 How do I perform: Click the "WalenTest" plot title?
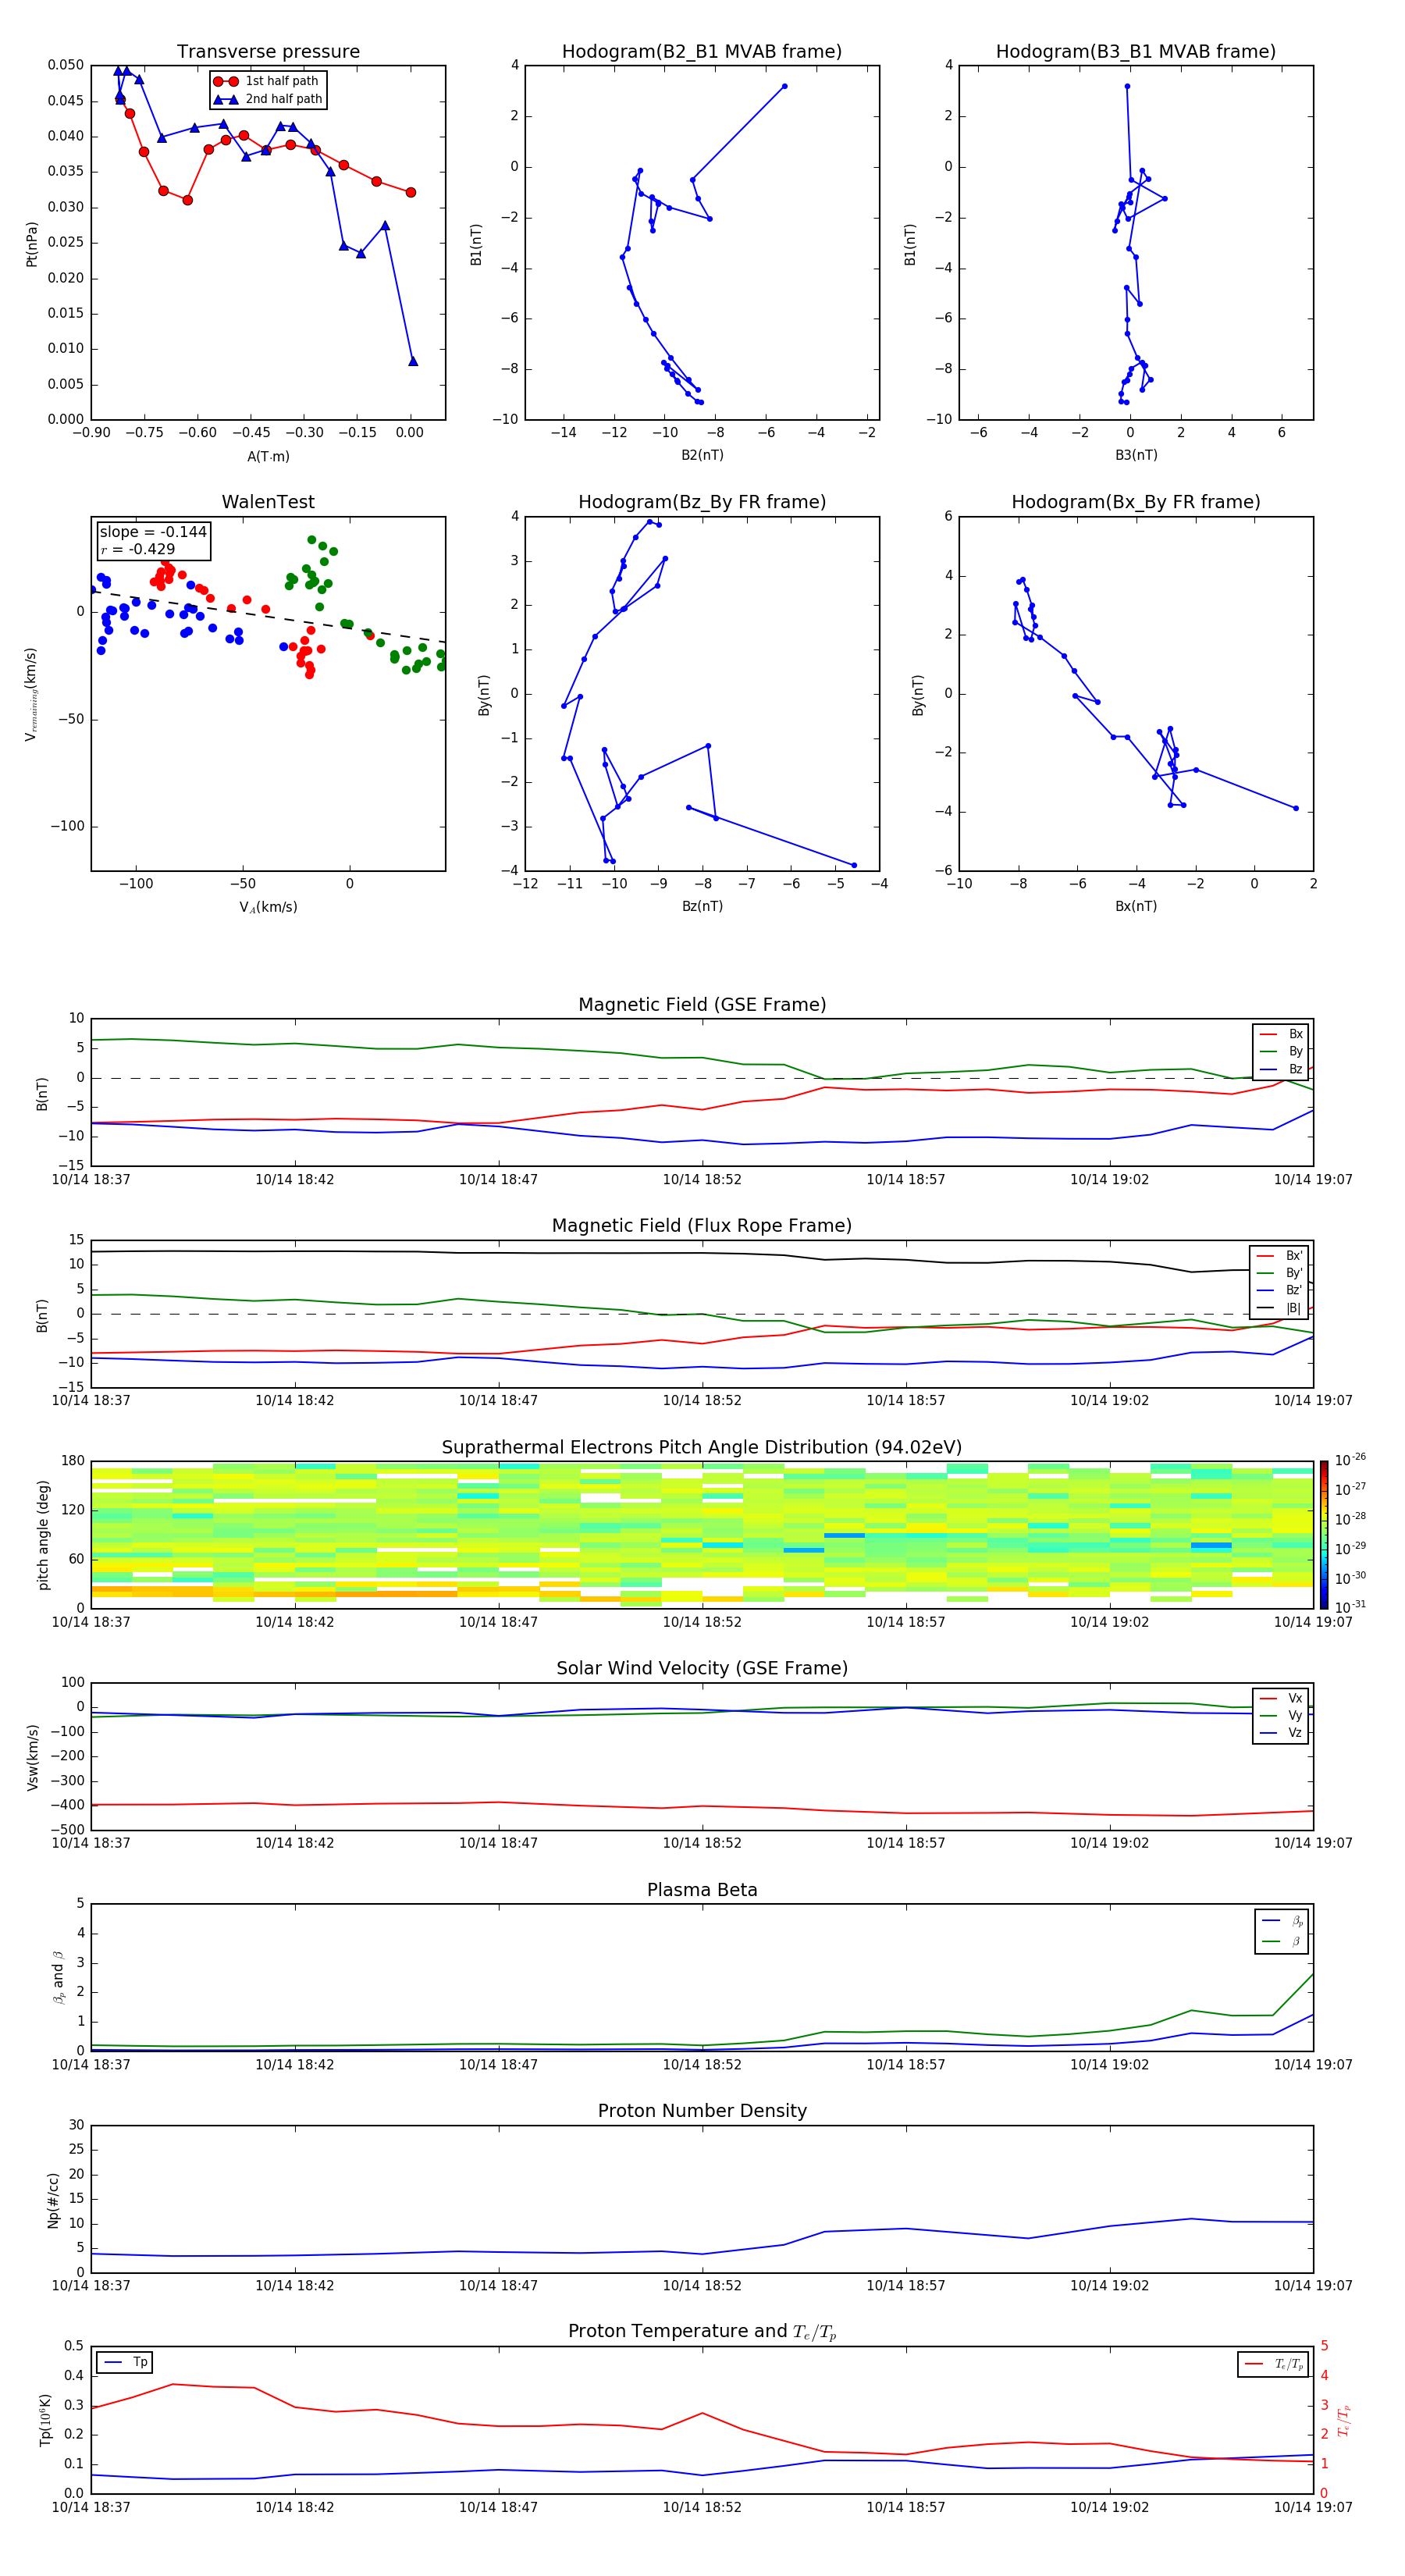pos(268,502)
